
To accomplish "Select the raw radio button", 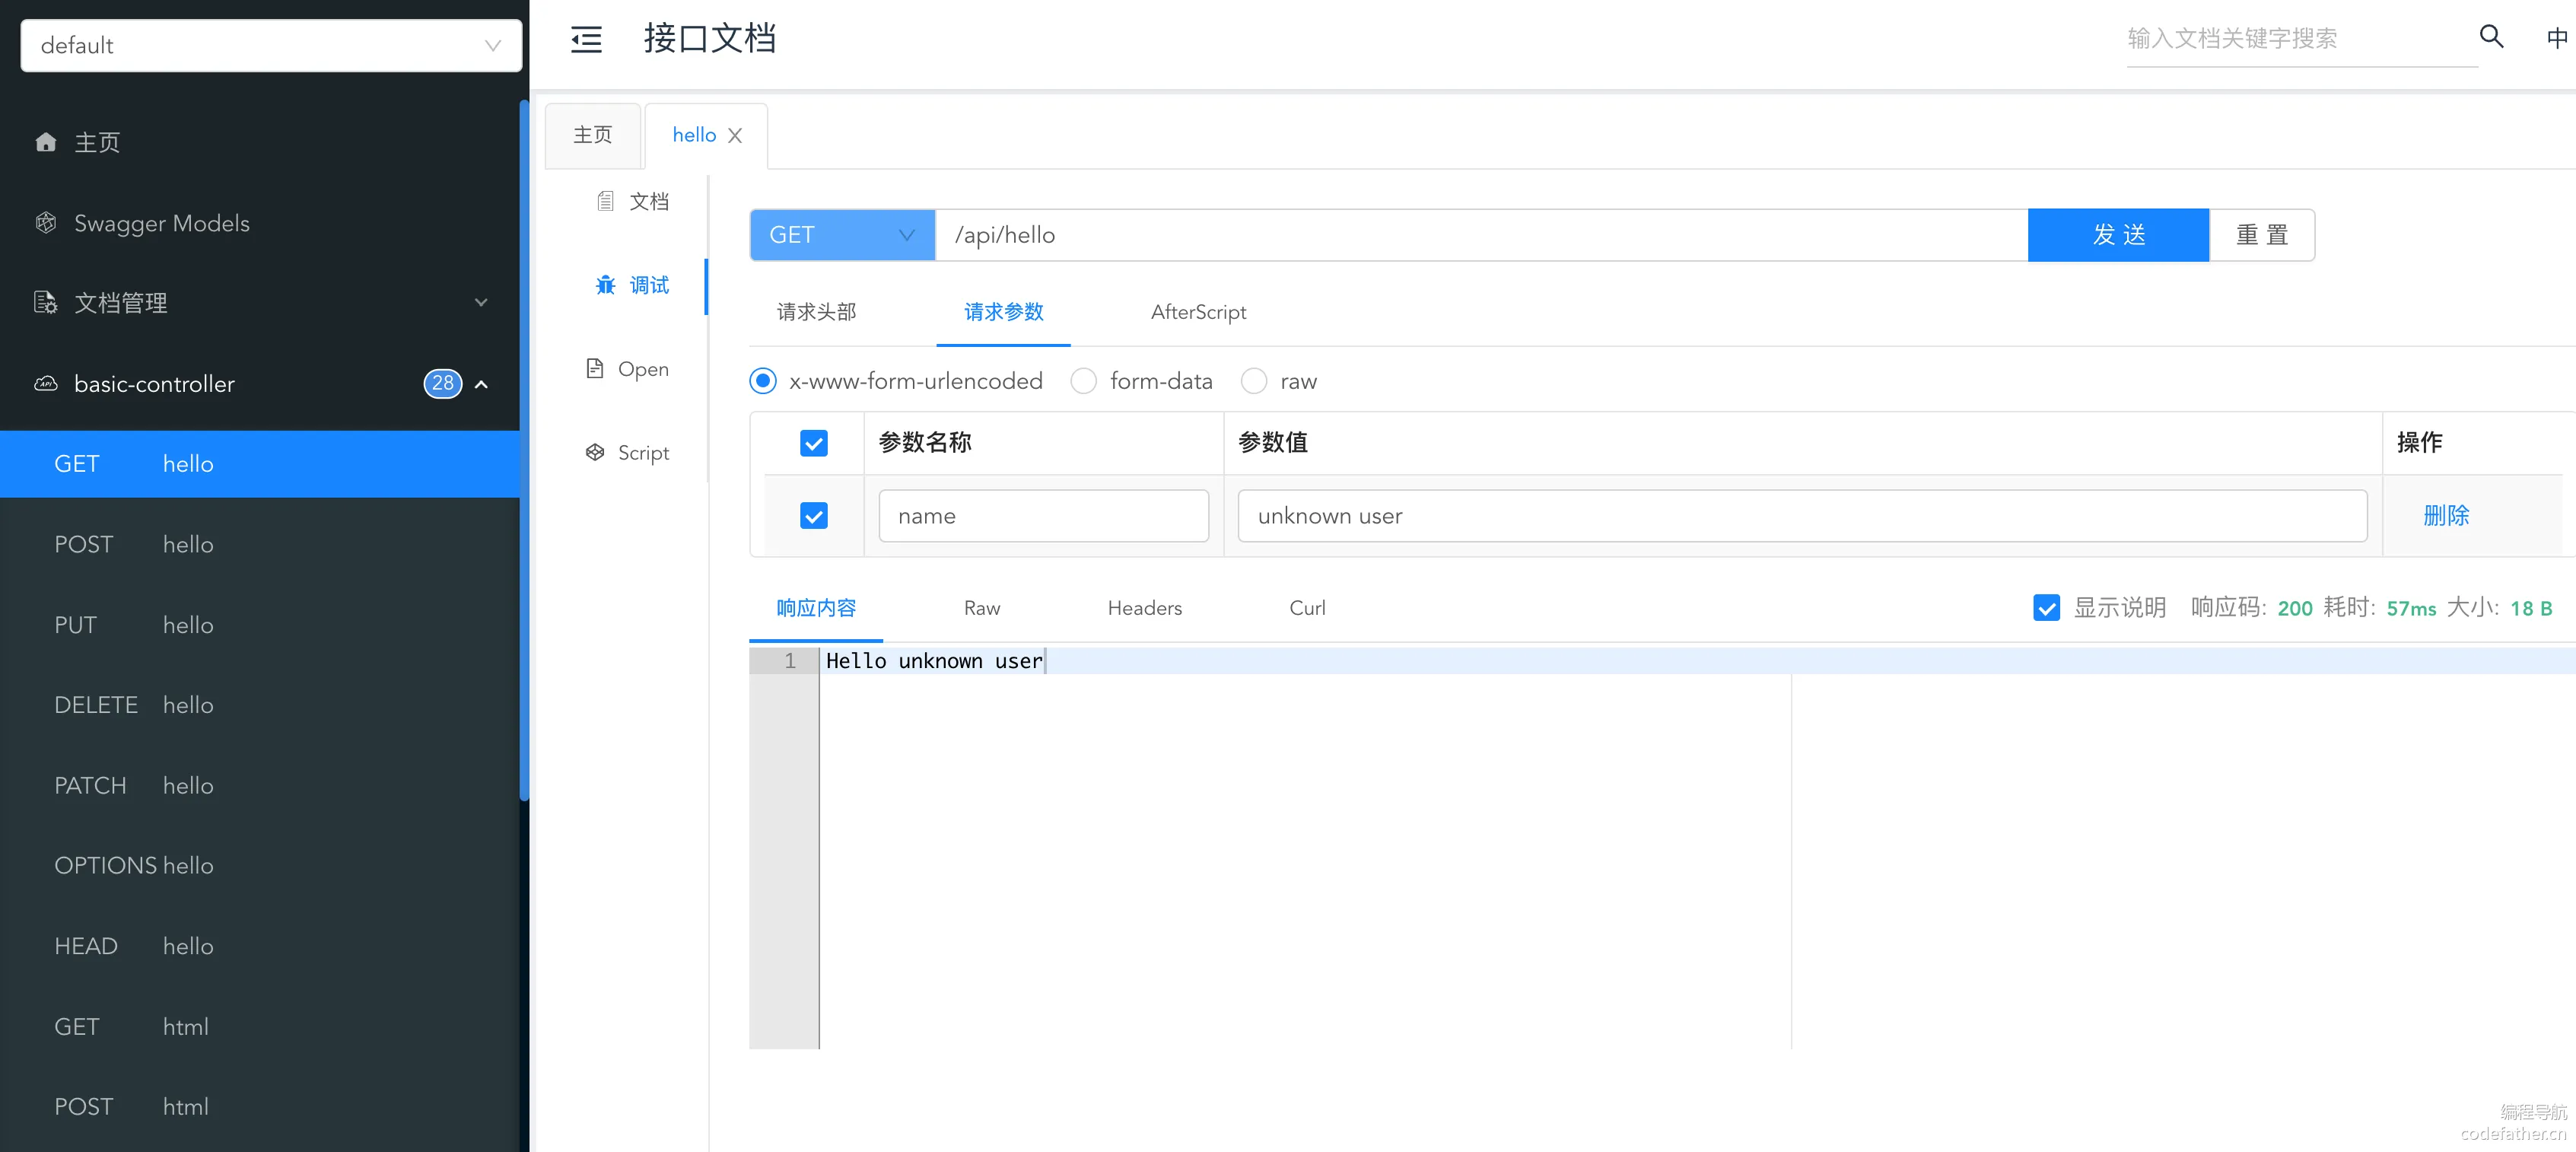I will [1253, 381].
